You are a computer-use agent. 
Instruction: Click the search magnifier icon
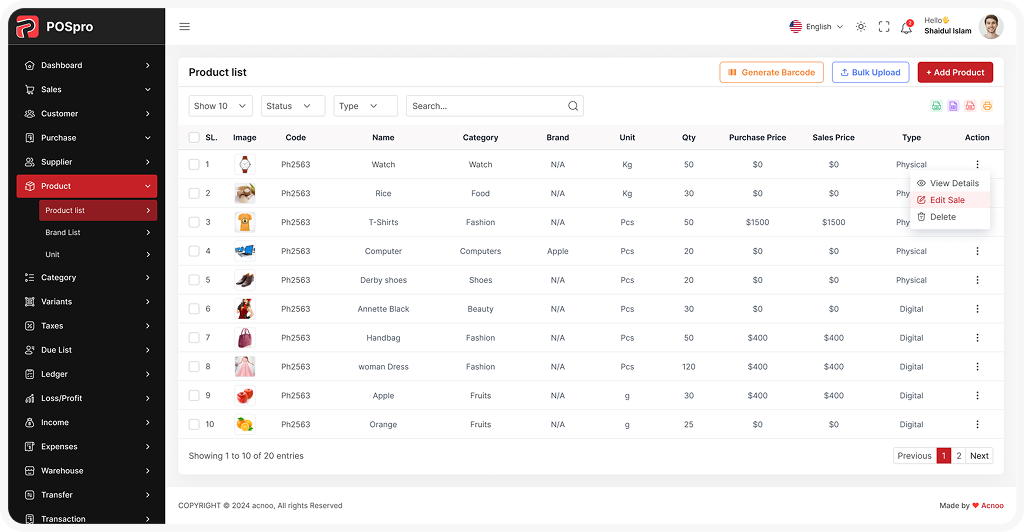tap(573, 106)
